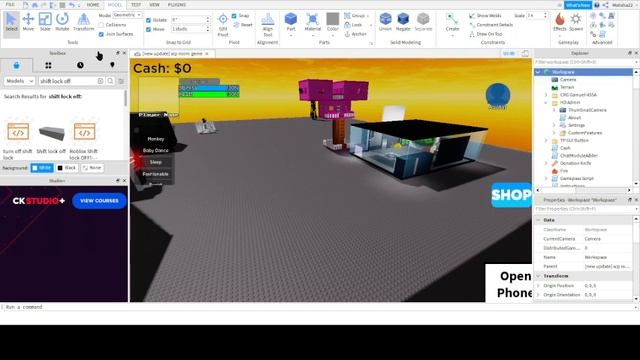Switch to the HOME ribbon tab
The image size is (640, 360).
[93, 5]
